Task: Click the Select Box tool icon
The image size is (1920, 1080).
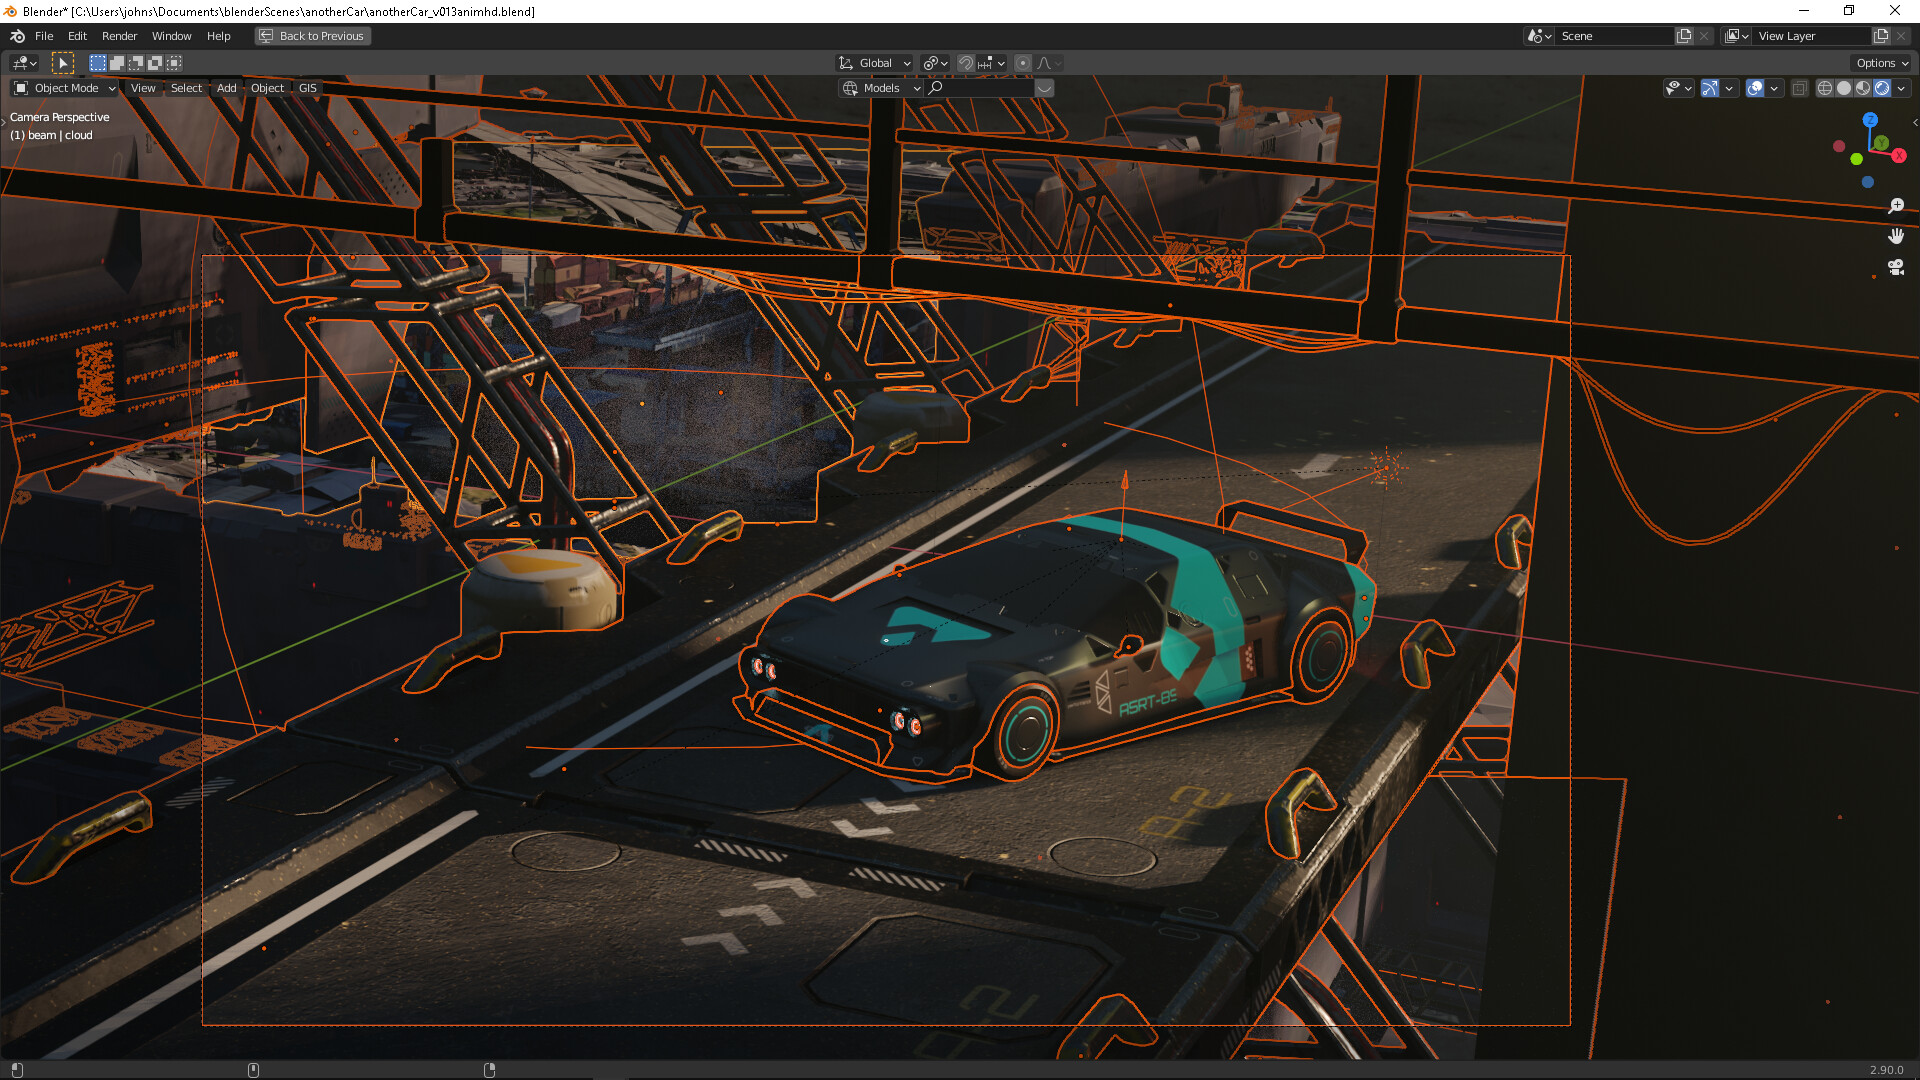Action: coord(62,63)
